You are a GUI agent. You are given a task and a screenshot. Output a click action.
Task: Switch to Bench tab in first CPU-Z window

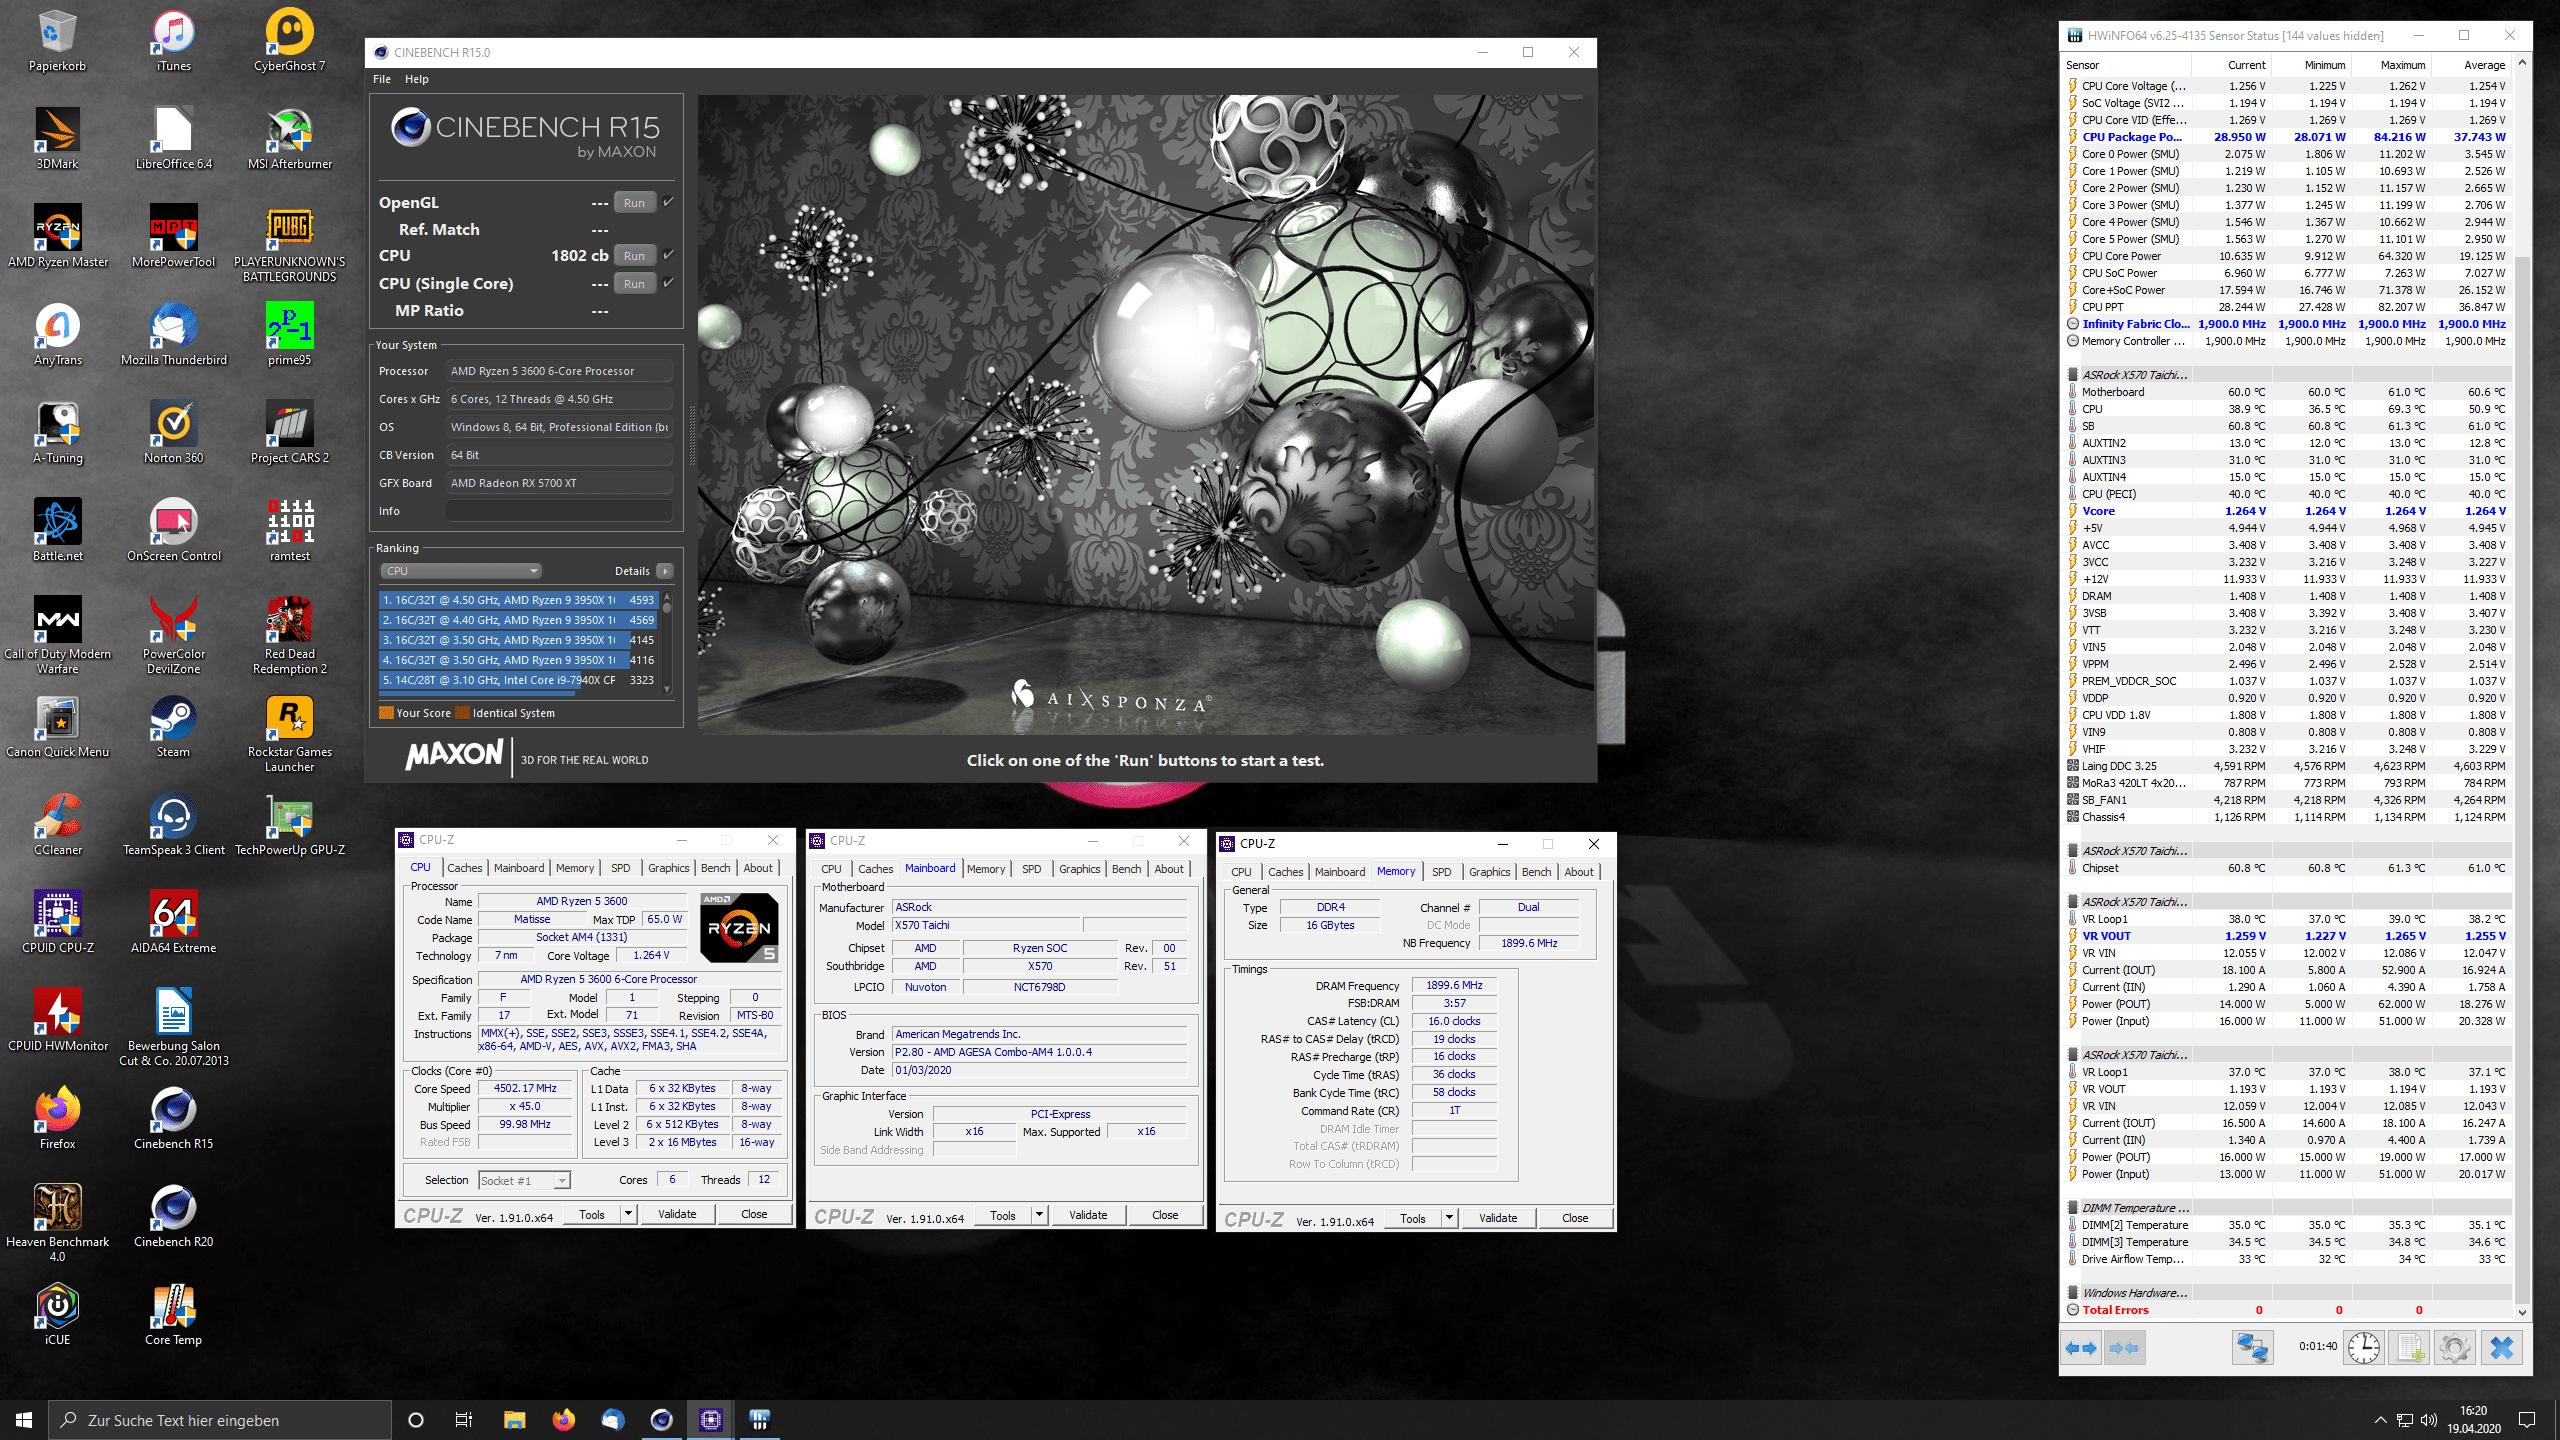(715, 868)
